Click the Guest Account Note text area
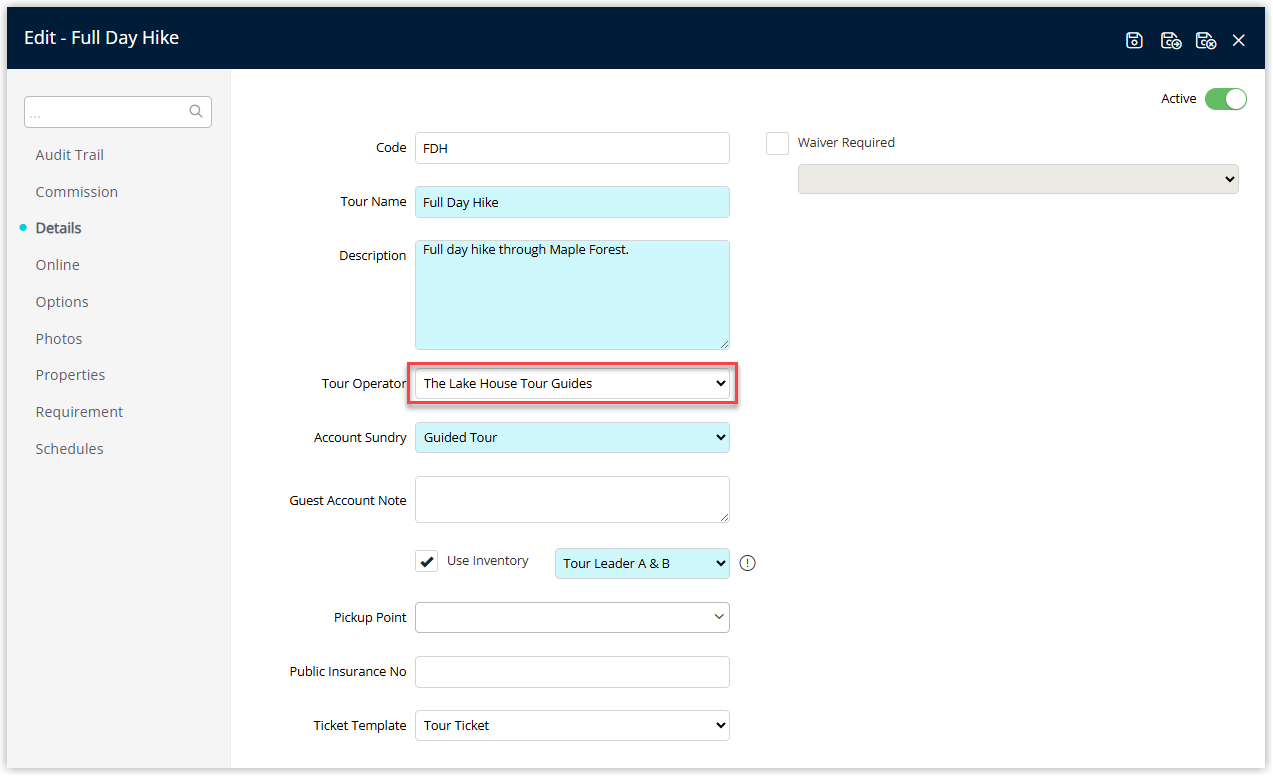This screenshot has height=776, width=1273. pyautogui.click(x=572, y=499)
